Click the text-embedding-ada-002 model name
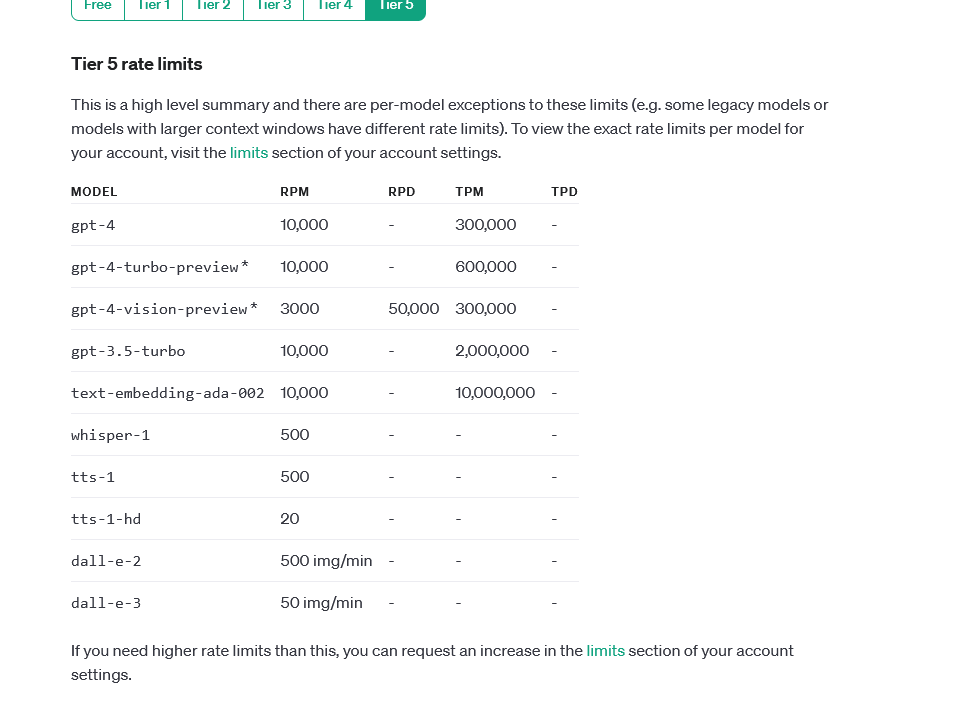Image resolution: width=973 pixels, height=717 pixels. click(168, 393)
